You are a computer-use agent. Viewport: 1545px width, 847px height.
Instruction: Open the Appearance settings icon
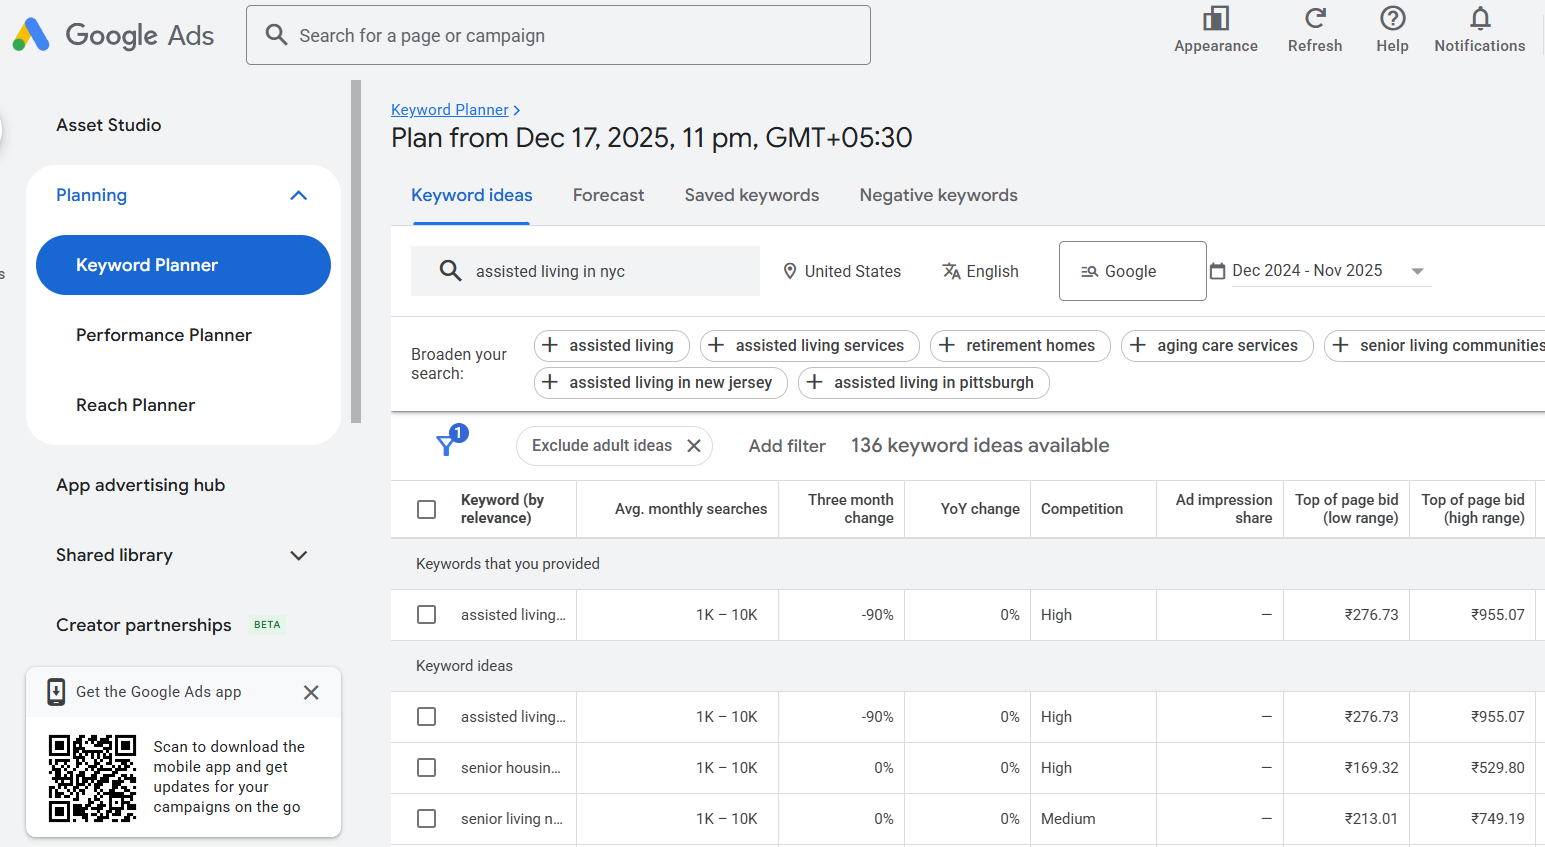[1216, 18]
